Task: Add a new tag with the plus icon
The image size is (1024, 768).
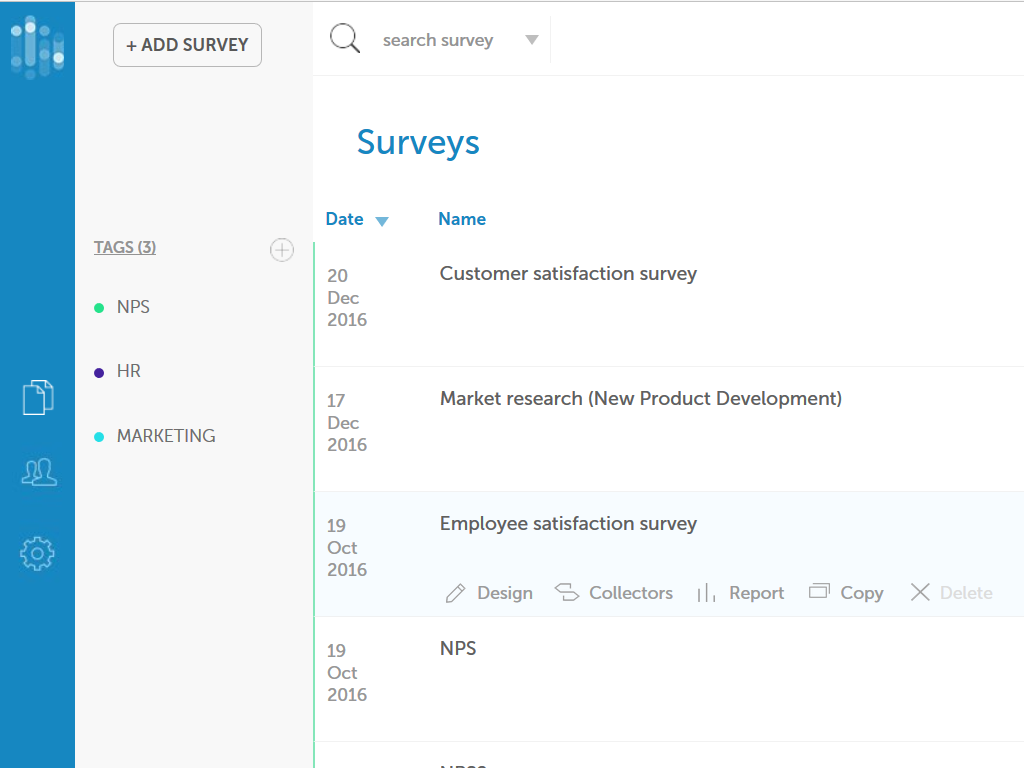Action: tap(282, 250)
